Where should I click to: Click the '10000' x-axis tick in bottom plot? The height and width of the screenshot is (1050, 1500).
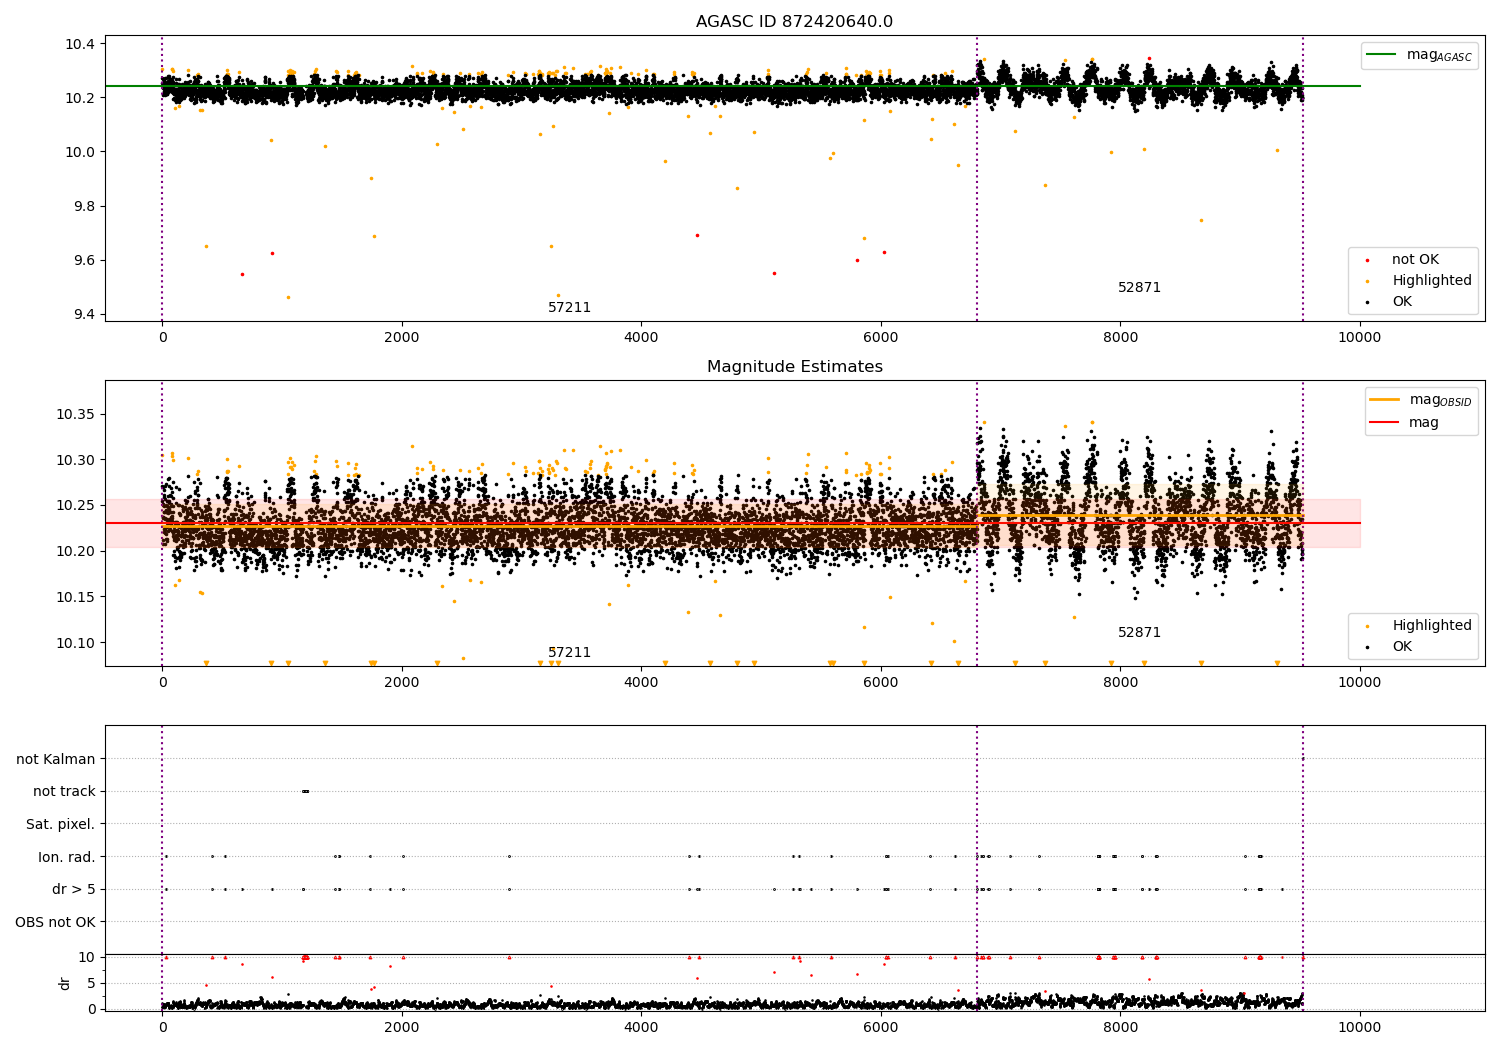pos(1360,1028)
